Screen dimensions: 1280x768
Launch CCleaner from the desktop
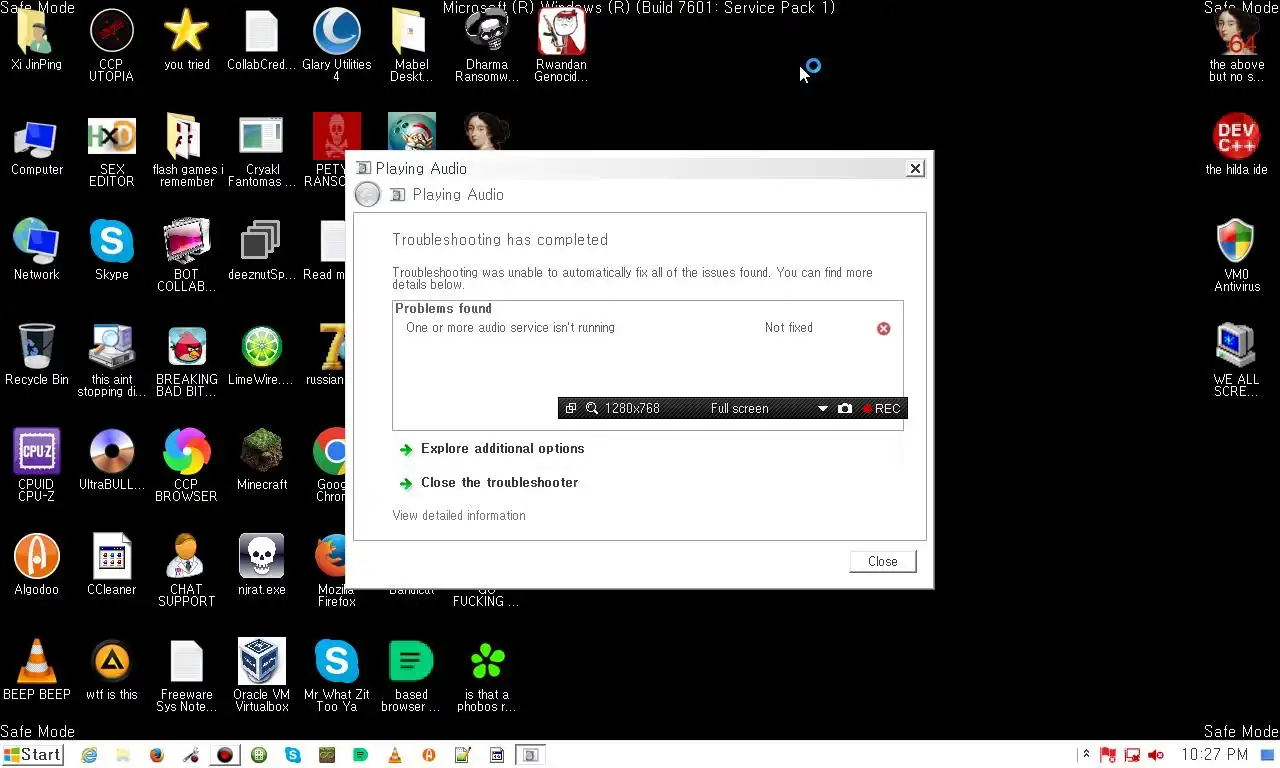(111, 565)
